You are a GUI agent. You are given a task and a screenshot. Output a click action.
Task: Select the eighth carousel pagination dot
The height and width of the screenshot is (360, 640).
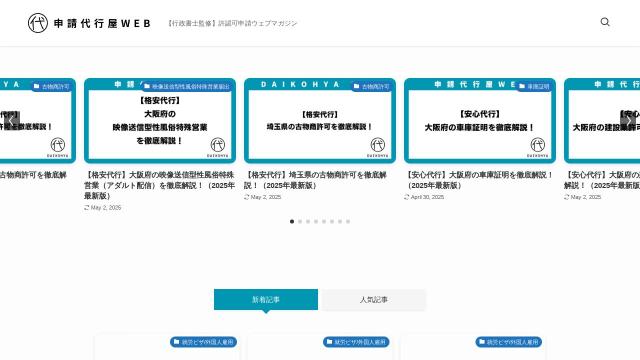[x=348, y=221]
